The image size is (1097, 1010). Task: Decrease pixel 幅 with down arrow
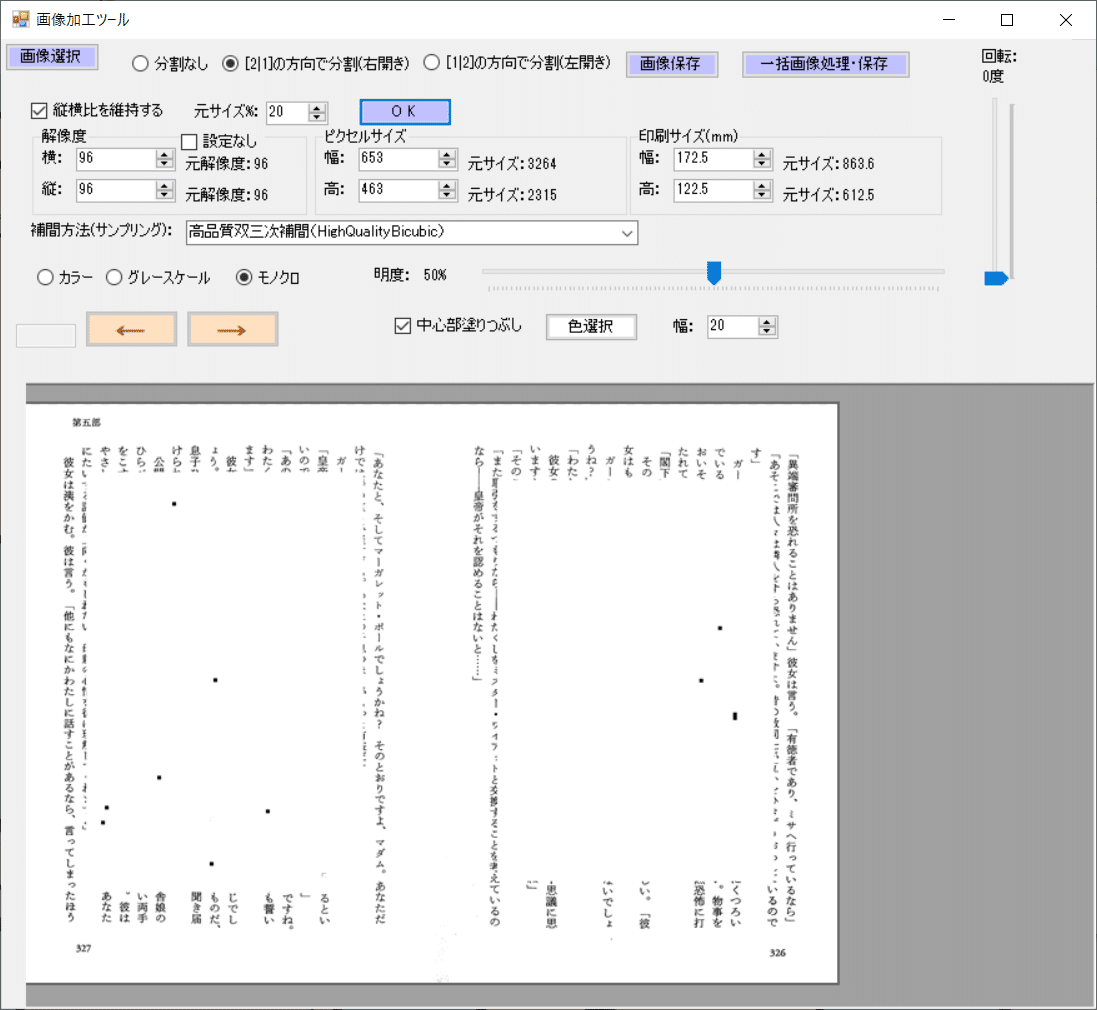click(447, 164)
